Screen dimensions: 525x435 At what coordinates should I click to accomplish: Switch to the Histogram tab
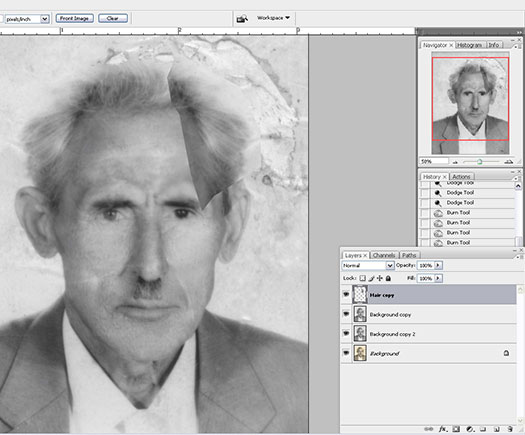tap(469, 45)
